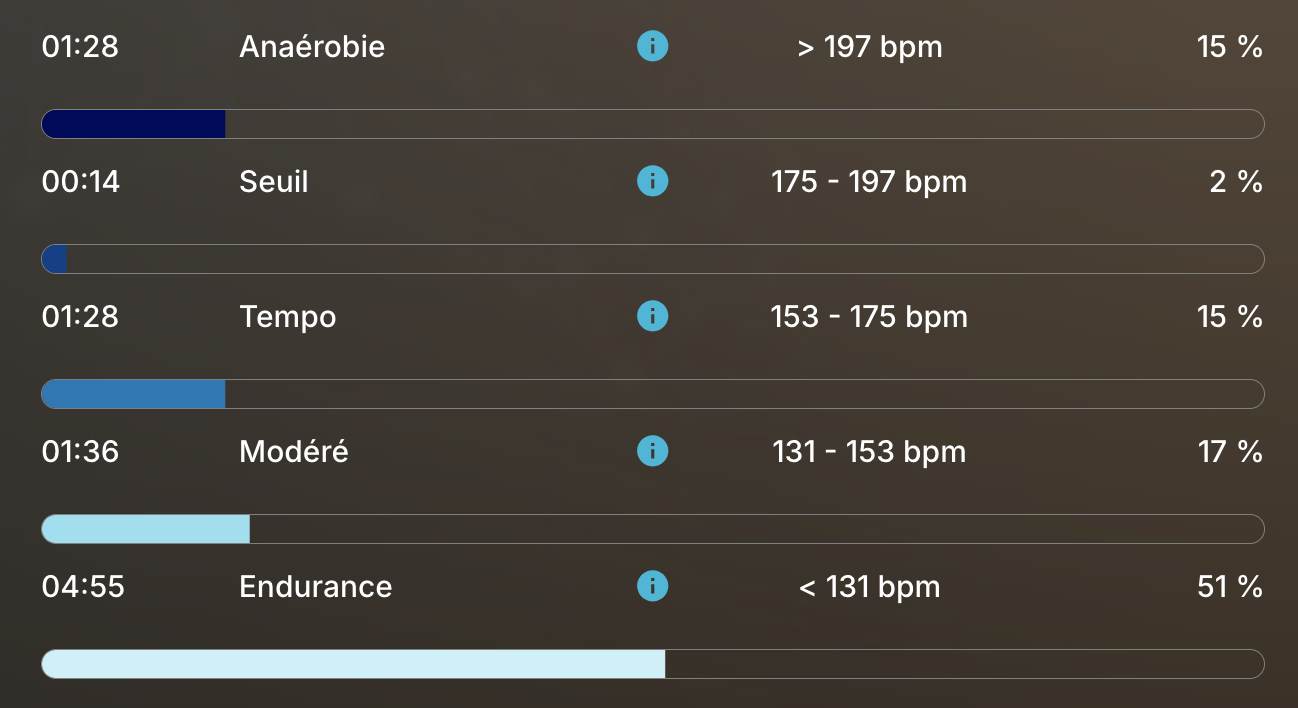Click the Anaérobie zone progress bar

[x=652, y=124]
